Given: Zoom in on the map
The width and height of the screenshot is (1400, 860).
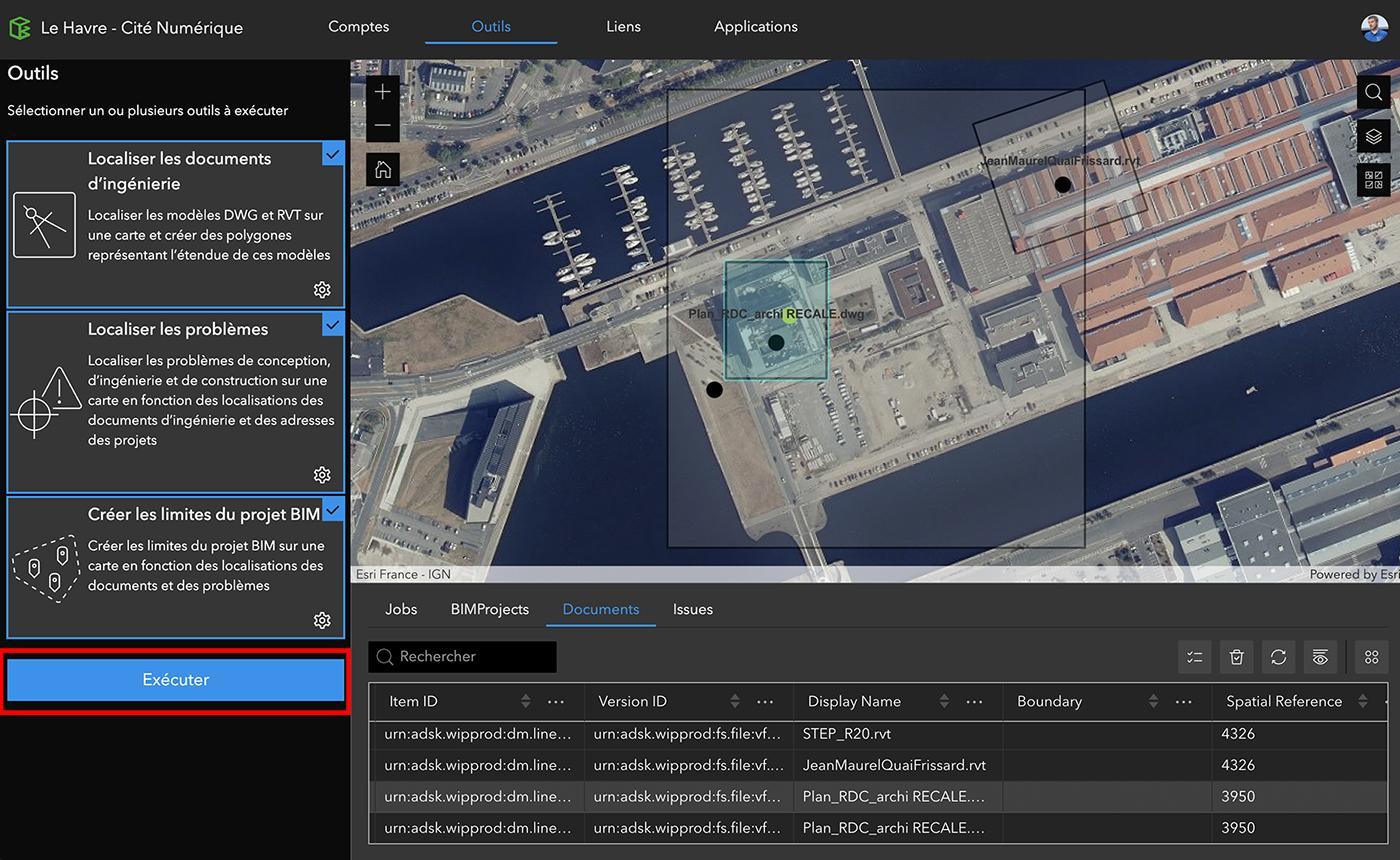Looking at the screenshot, I should (383, 92).
